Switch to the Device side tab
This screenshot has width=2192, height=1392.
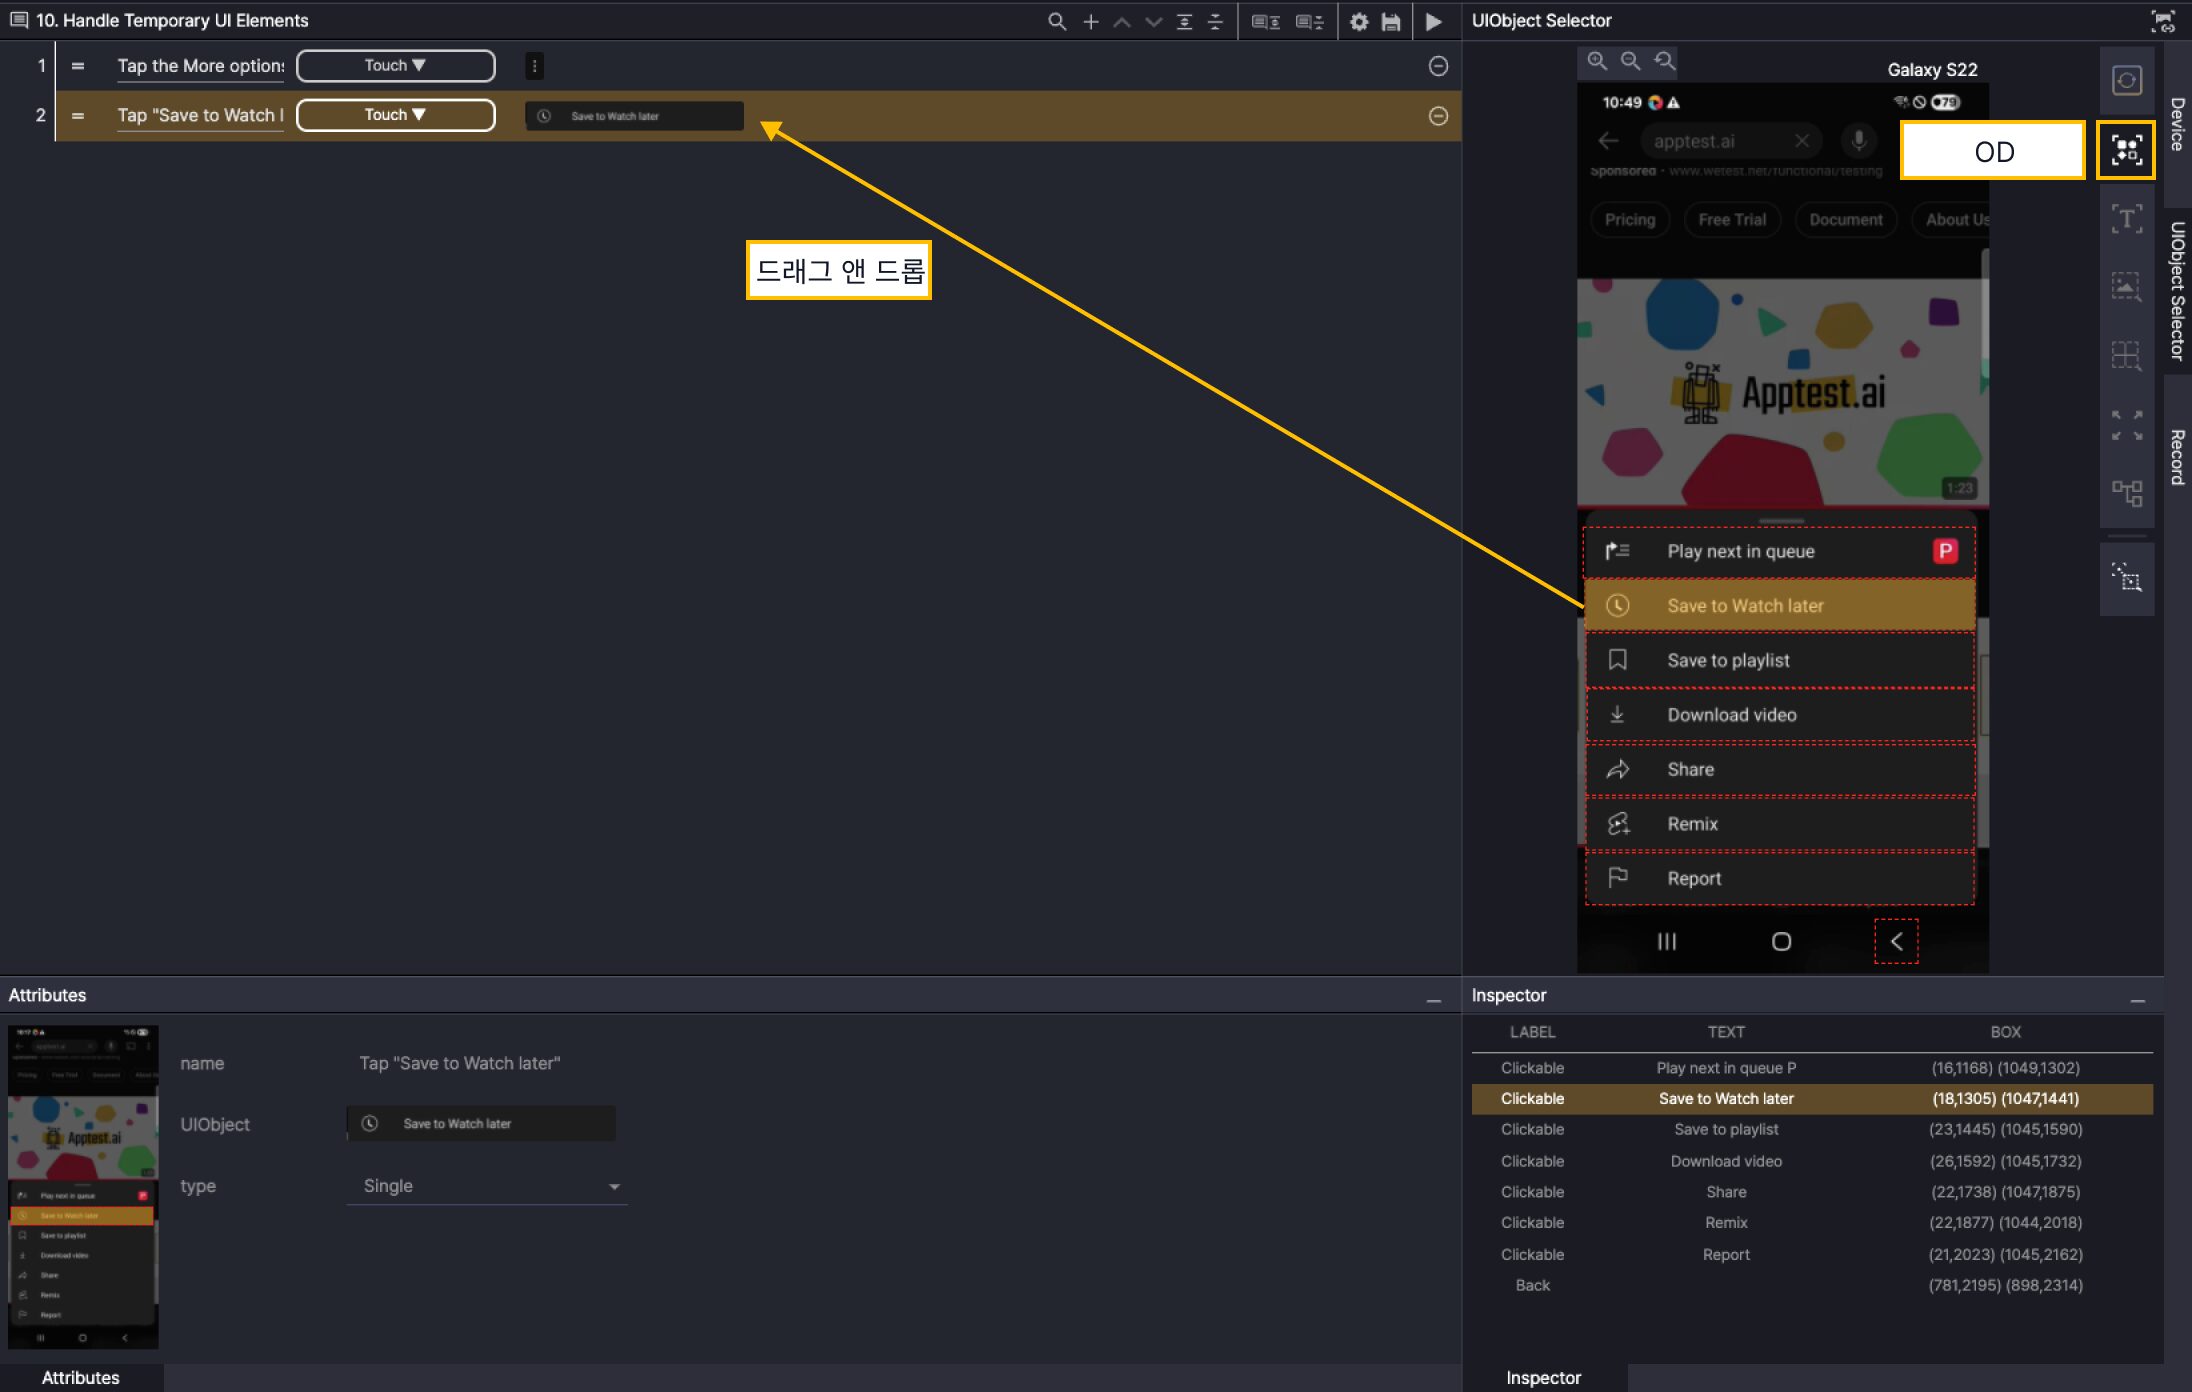coord(2177,124)
